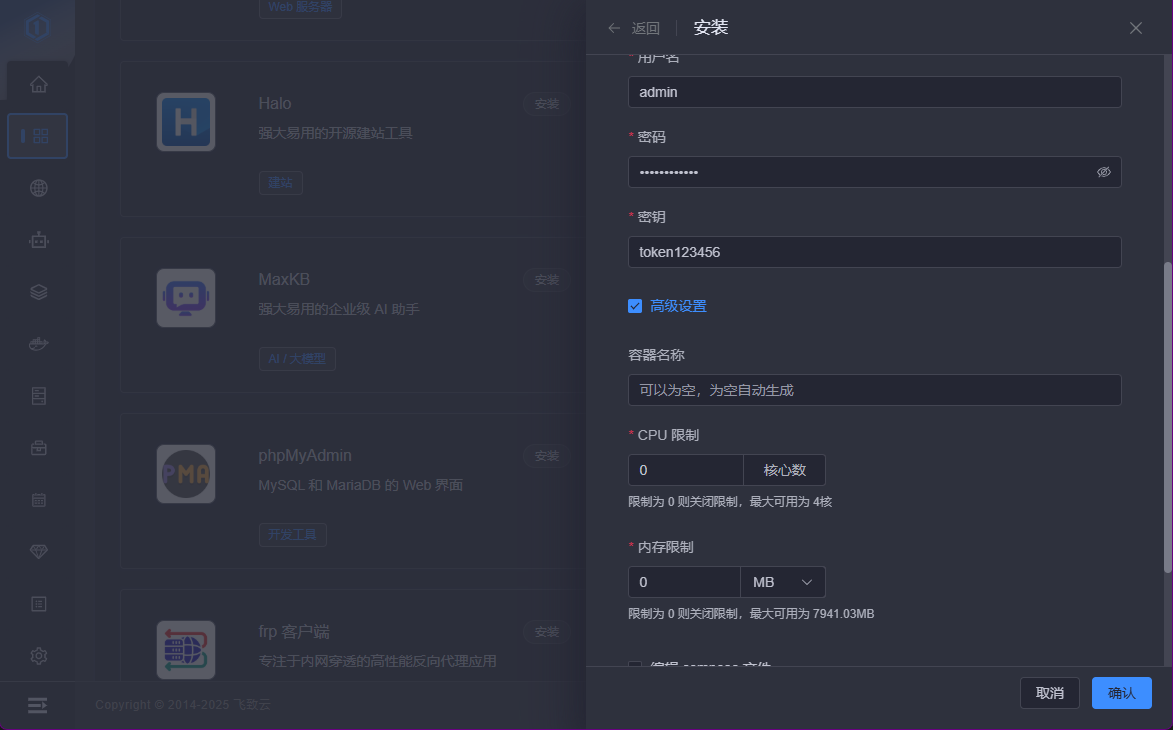Open the AI robot section in sidebar
Screen dimensions: 1173x730
pyautogui.click(x=38, y=240)
